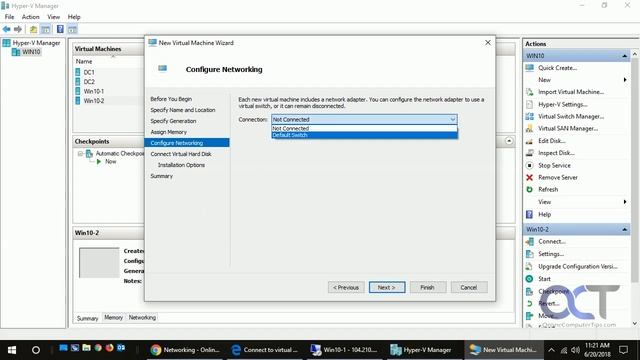
Task: Click the Up folder toolbar icon
Action: click(33, 29)
